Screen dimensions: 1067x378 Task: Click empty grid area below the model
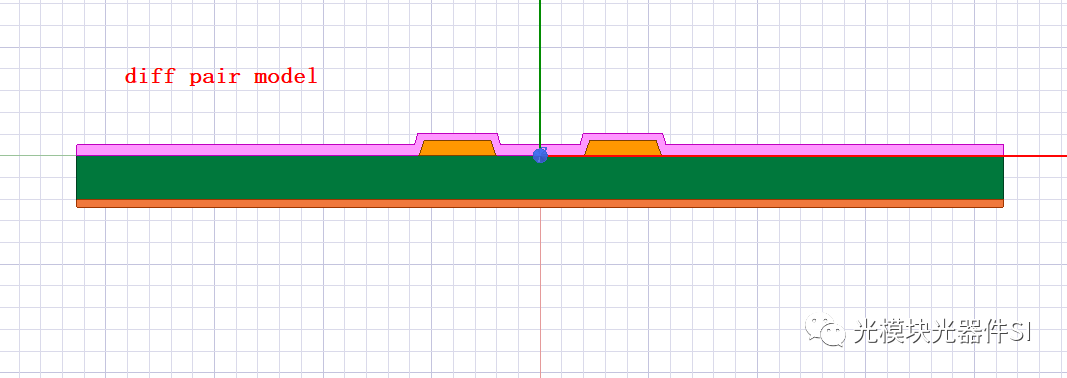[x=340, y=286]
